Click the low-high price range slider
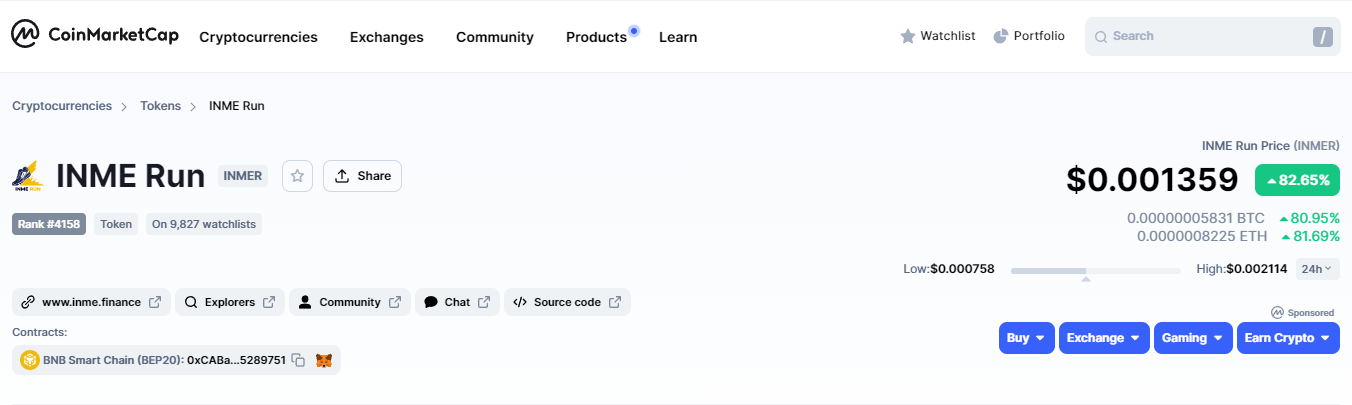Screen dimensions: 1352x405 [1095, 270]
